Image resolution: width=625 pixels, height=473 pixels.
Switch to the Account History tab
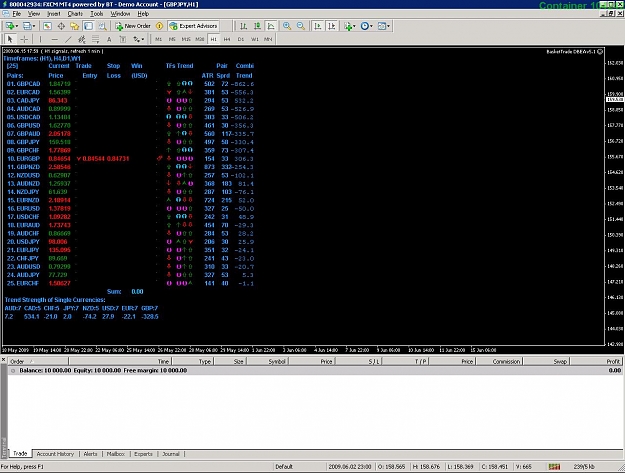tap(55, 454)
